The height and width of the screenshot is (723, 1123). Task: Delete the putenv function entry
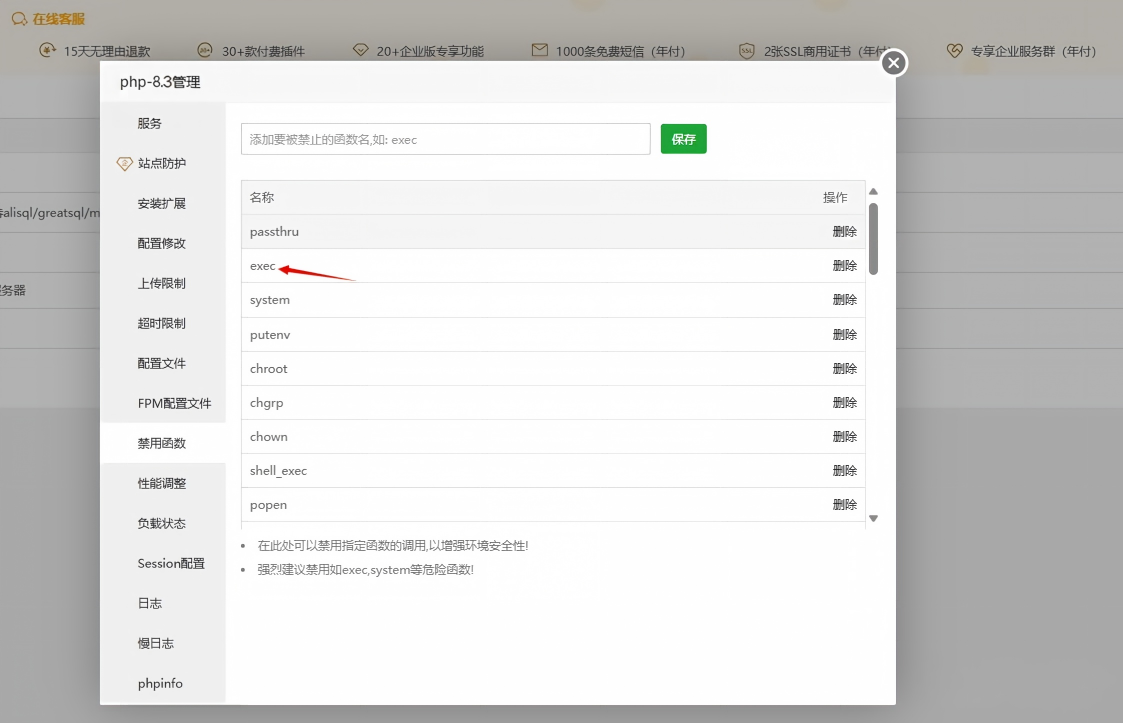coord(844,335)
